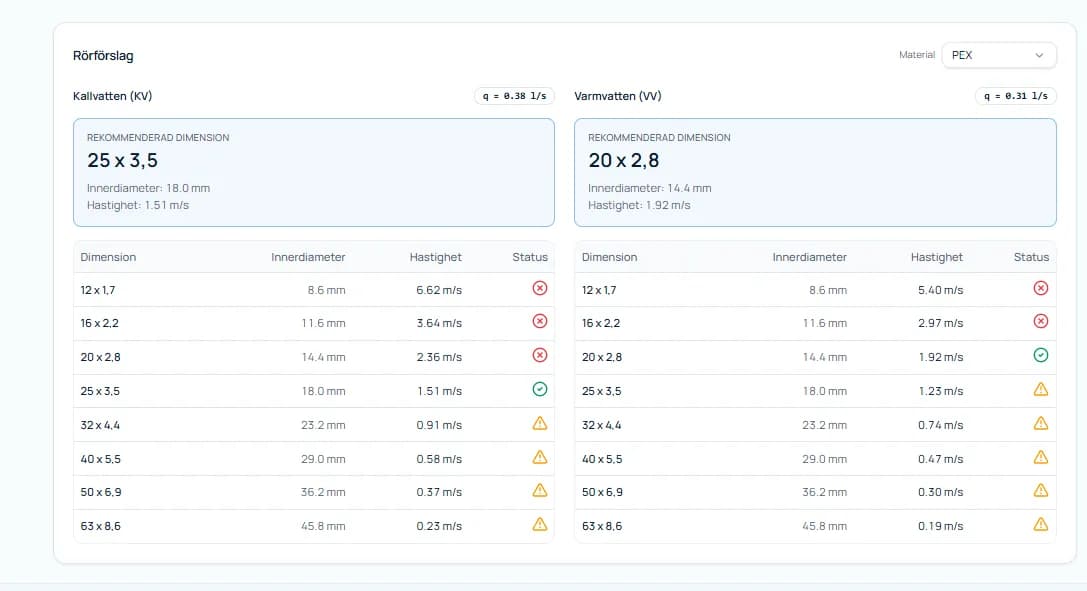The width and height of the screenshot is (1087, 591).
Task: Click warning status icon for Varmvatten 50 x 6,9
Action: [1041, 491]
